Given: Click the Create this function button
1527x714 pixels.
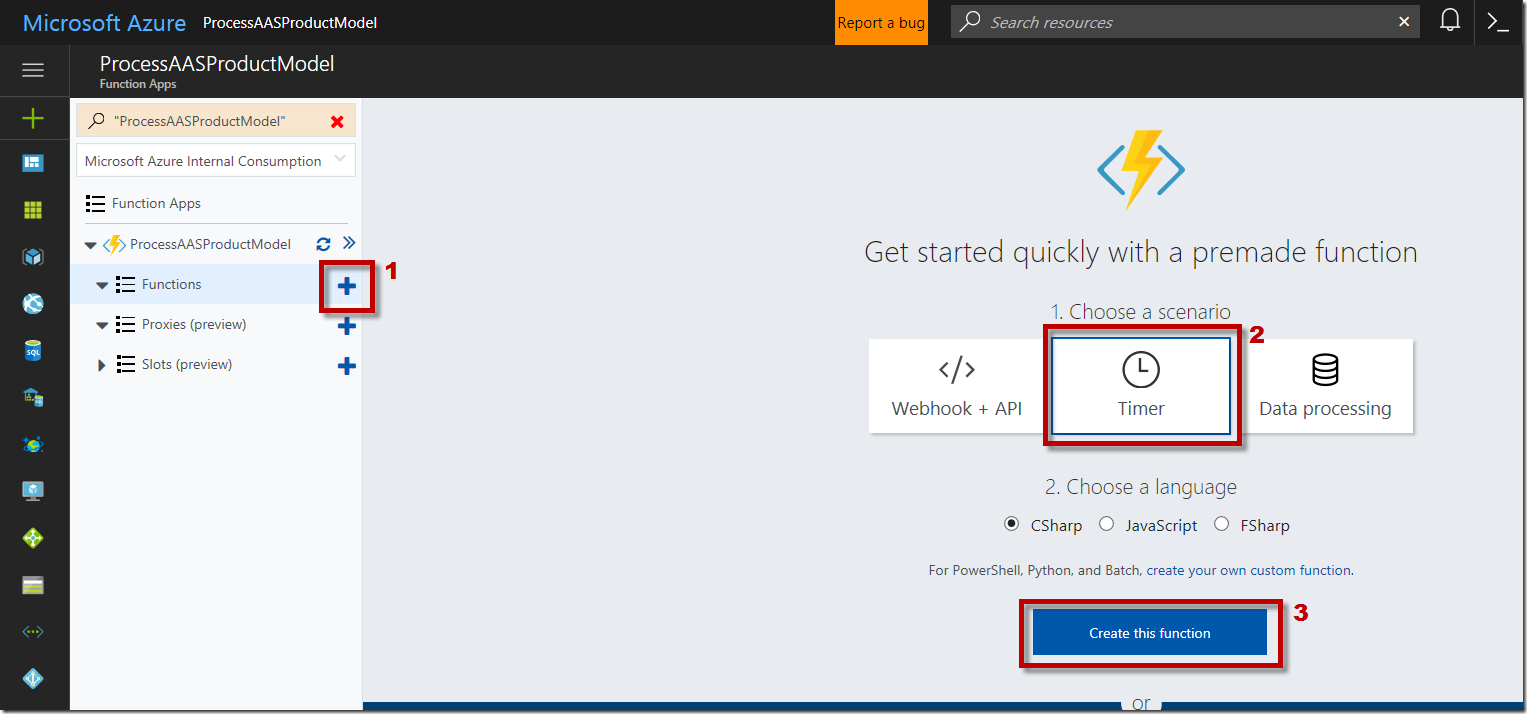Looking at the screenshot, I should click(x=1150, y=633).
